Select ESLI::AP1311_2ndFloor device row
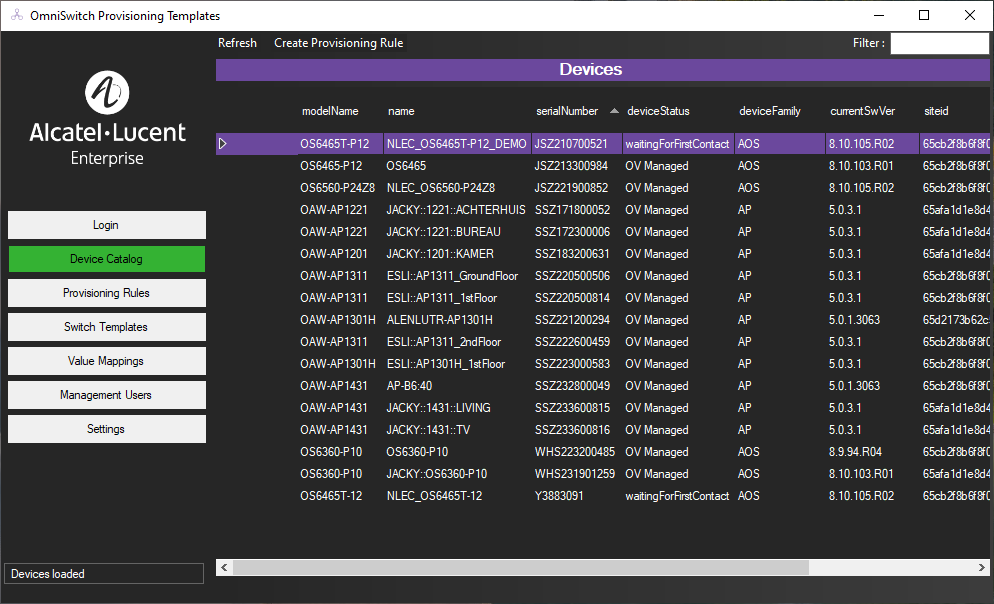Screen dimensions: 994x604 602,342
